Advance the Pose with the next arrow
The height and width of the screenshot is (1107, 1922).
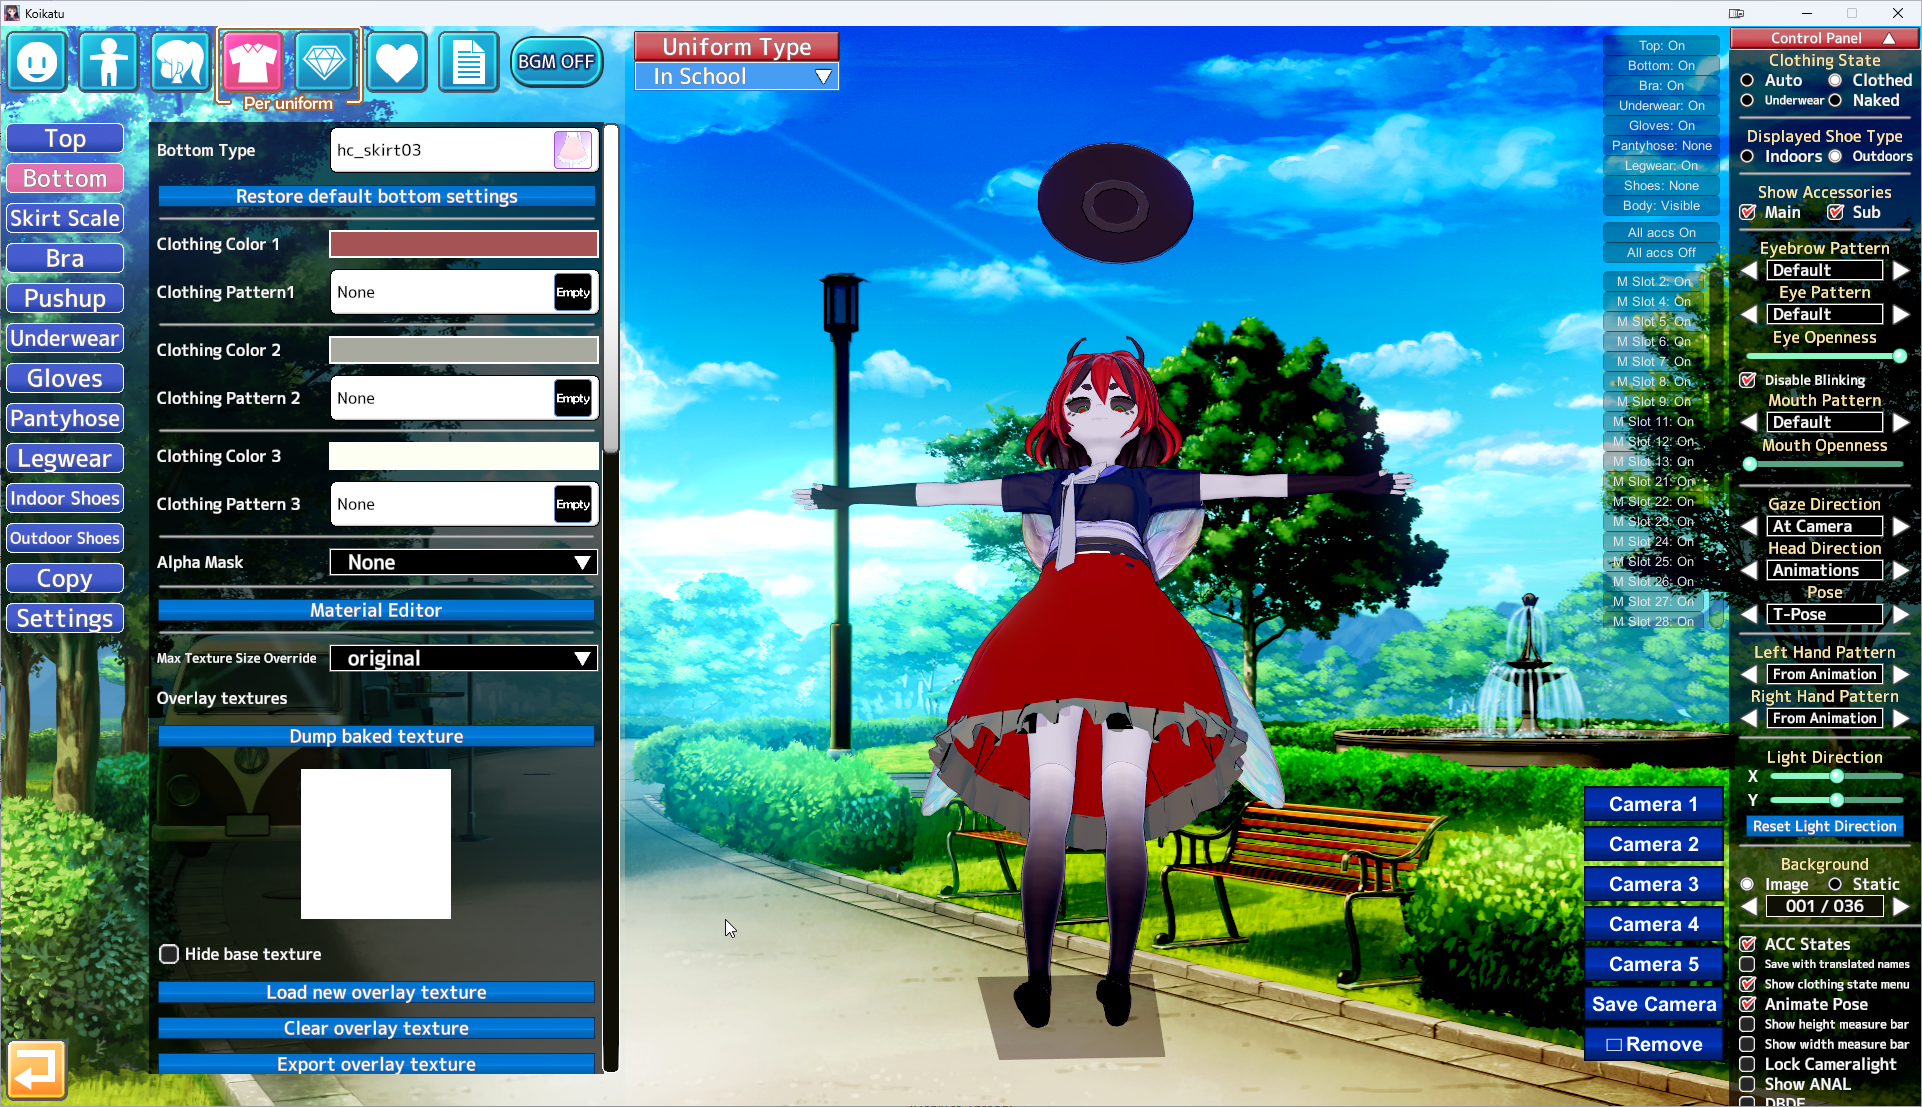(x=1901, y=614)
